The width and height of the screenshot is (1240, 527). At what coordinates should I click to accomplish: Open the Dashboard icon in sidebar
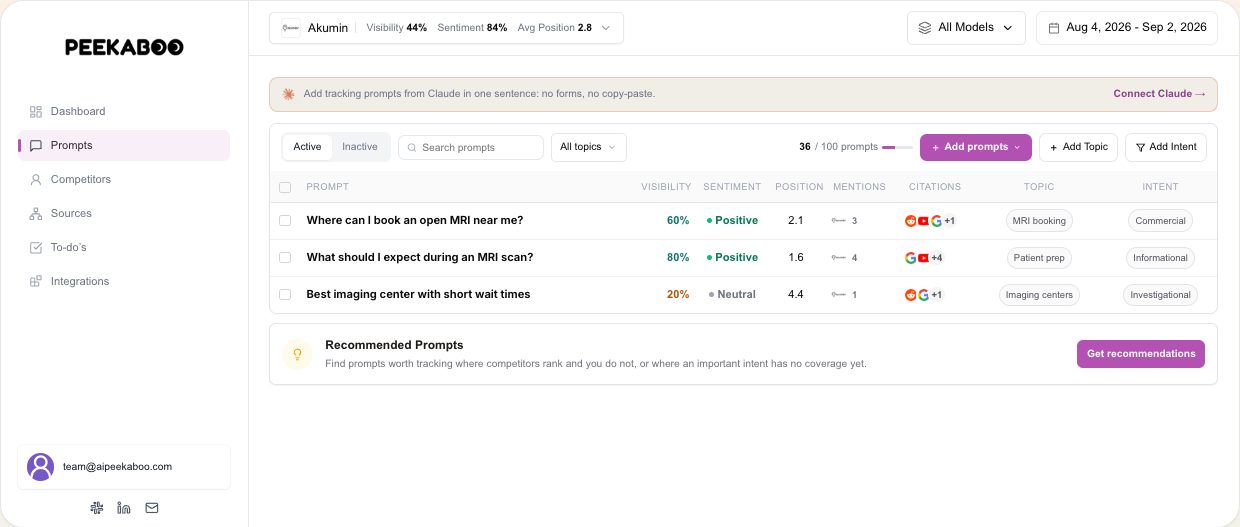[x=36, y=111]
